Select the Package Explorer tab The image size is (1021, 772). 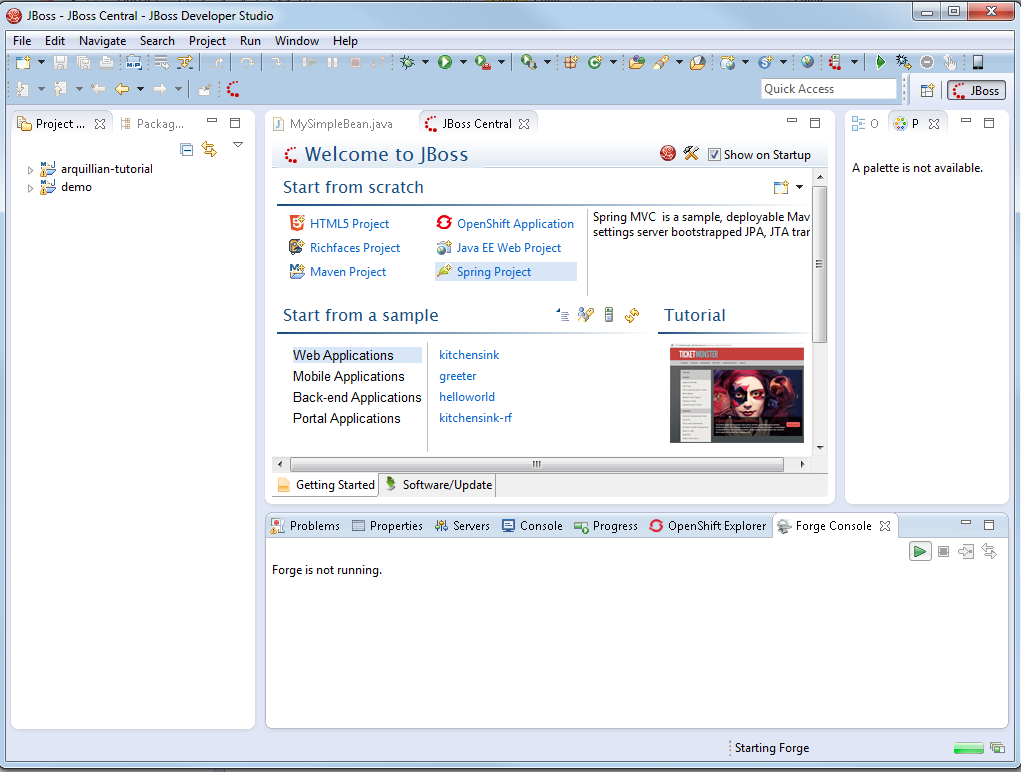[x=153, y=124]
